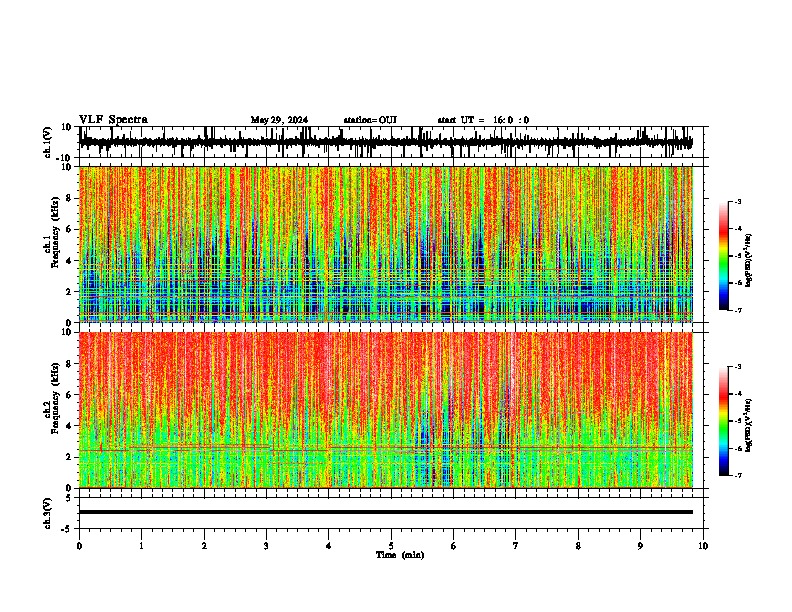
Task: Click the "1" tick on the time axis
Action: (141, 546)
